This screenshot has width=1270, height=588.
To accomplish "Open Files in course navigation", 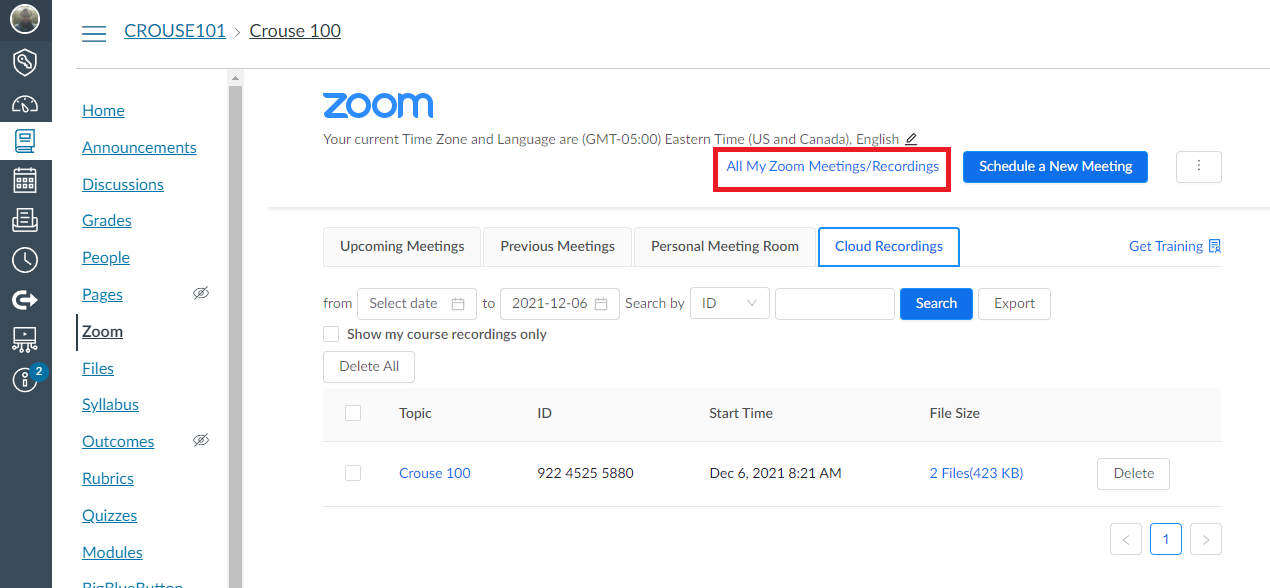I will tap(98, 368).
